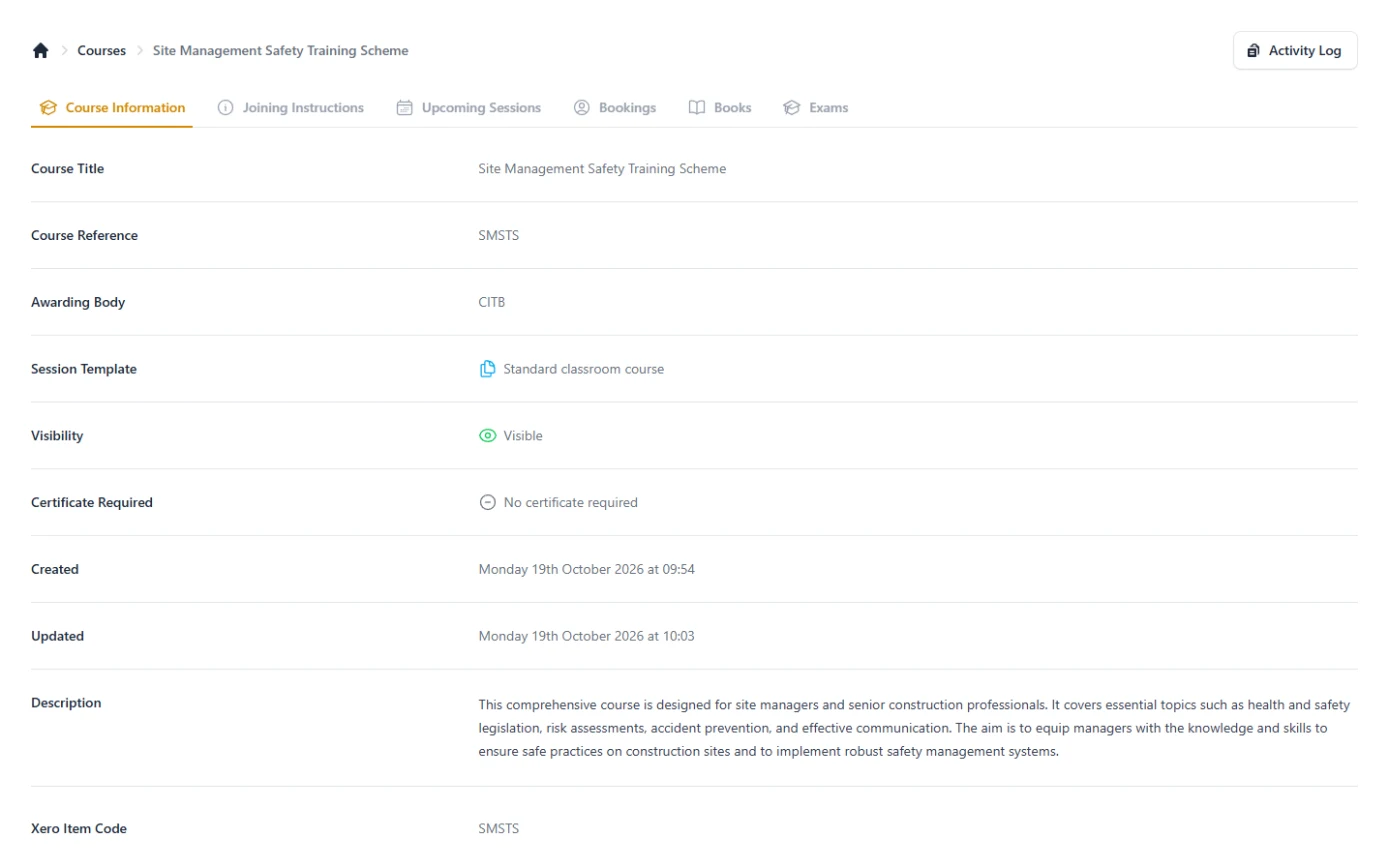Click the Awarding Body value CITB
Viewport: 1389px width, 868px height.
[492, 302]
